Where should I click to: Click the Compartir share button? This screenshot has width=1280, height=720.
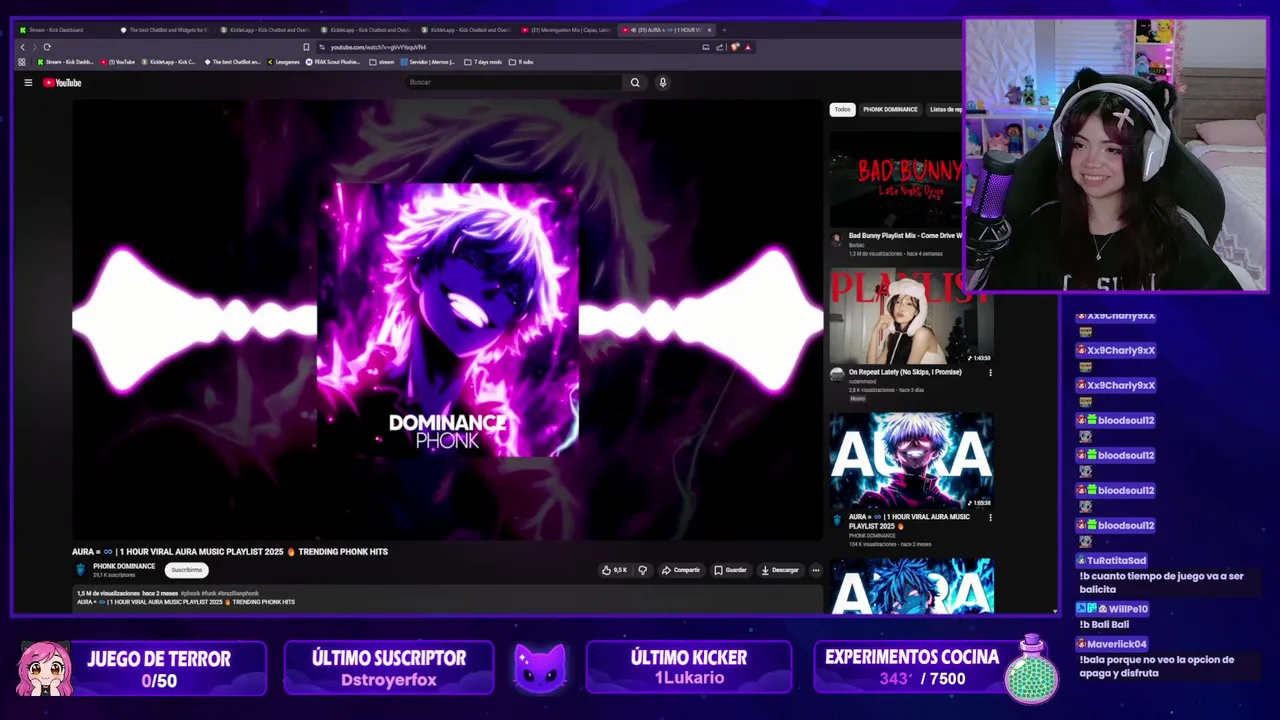[x=681, y=570]
